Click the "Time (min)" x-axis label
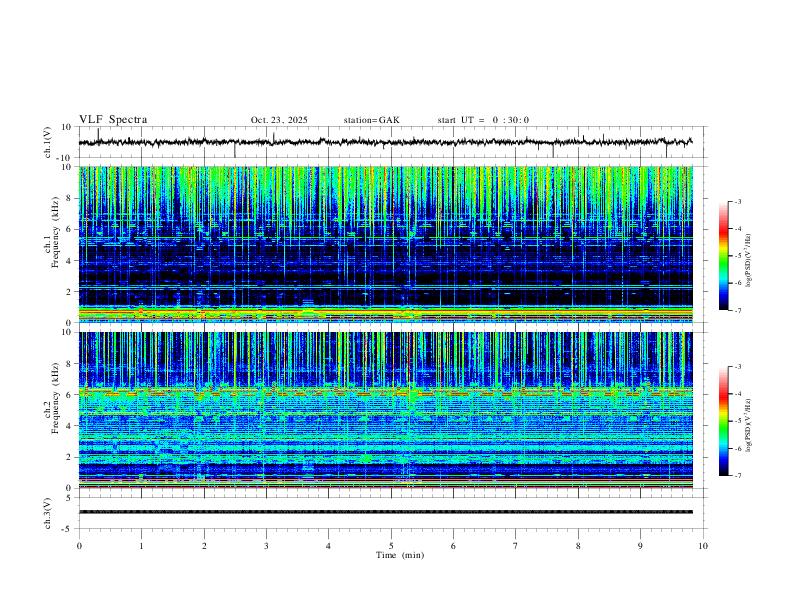This screenshot has width=792, height=612. [x=400, y=555]
